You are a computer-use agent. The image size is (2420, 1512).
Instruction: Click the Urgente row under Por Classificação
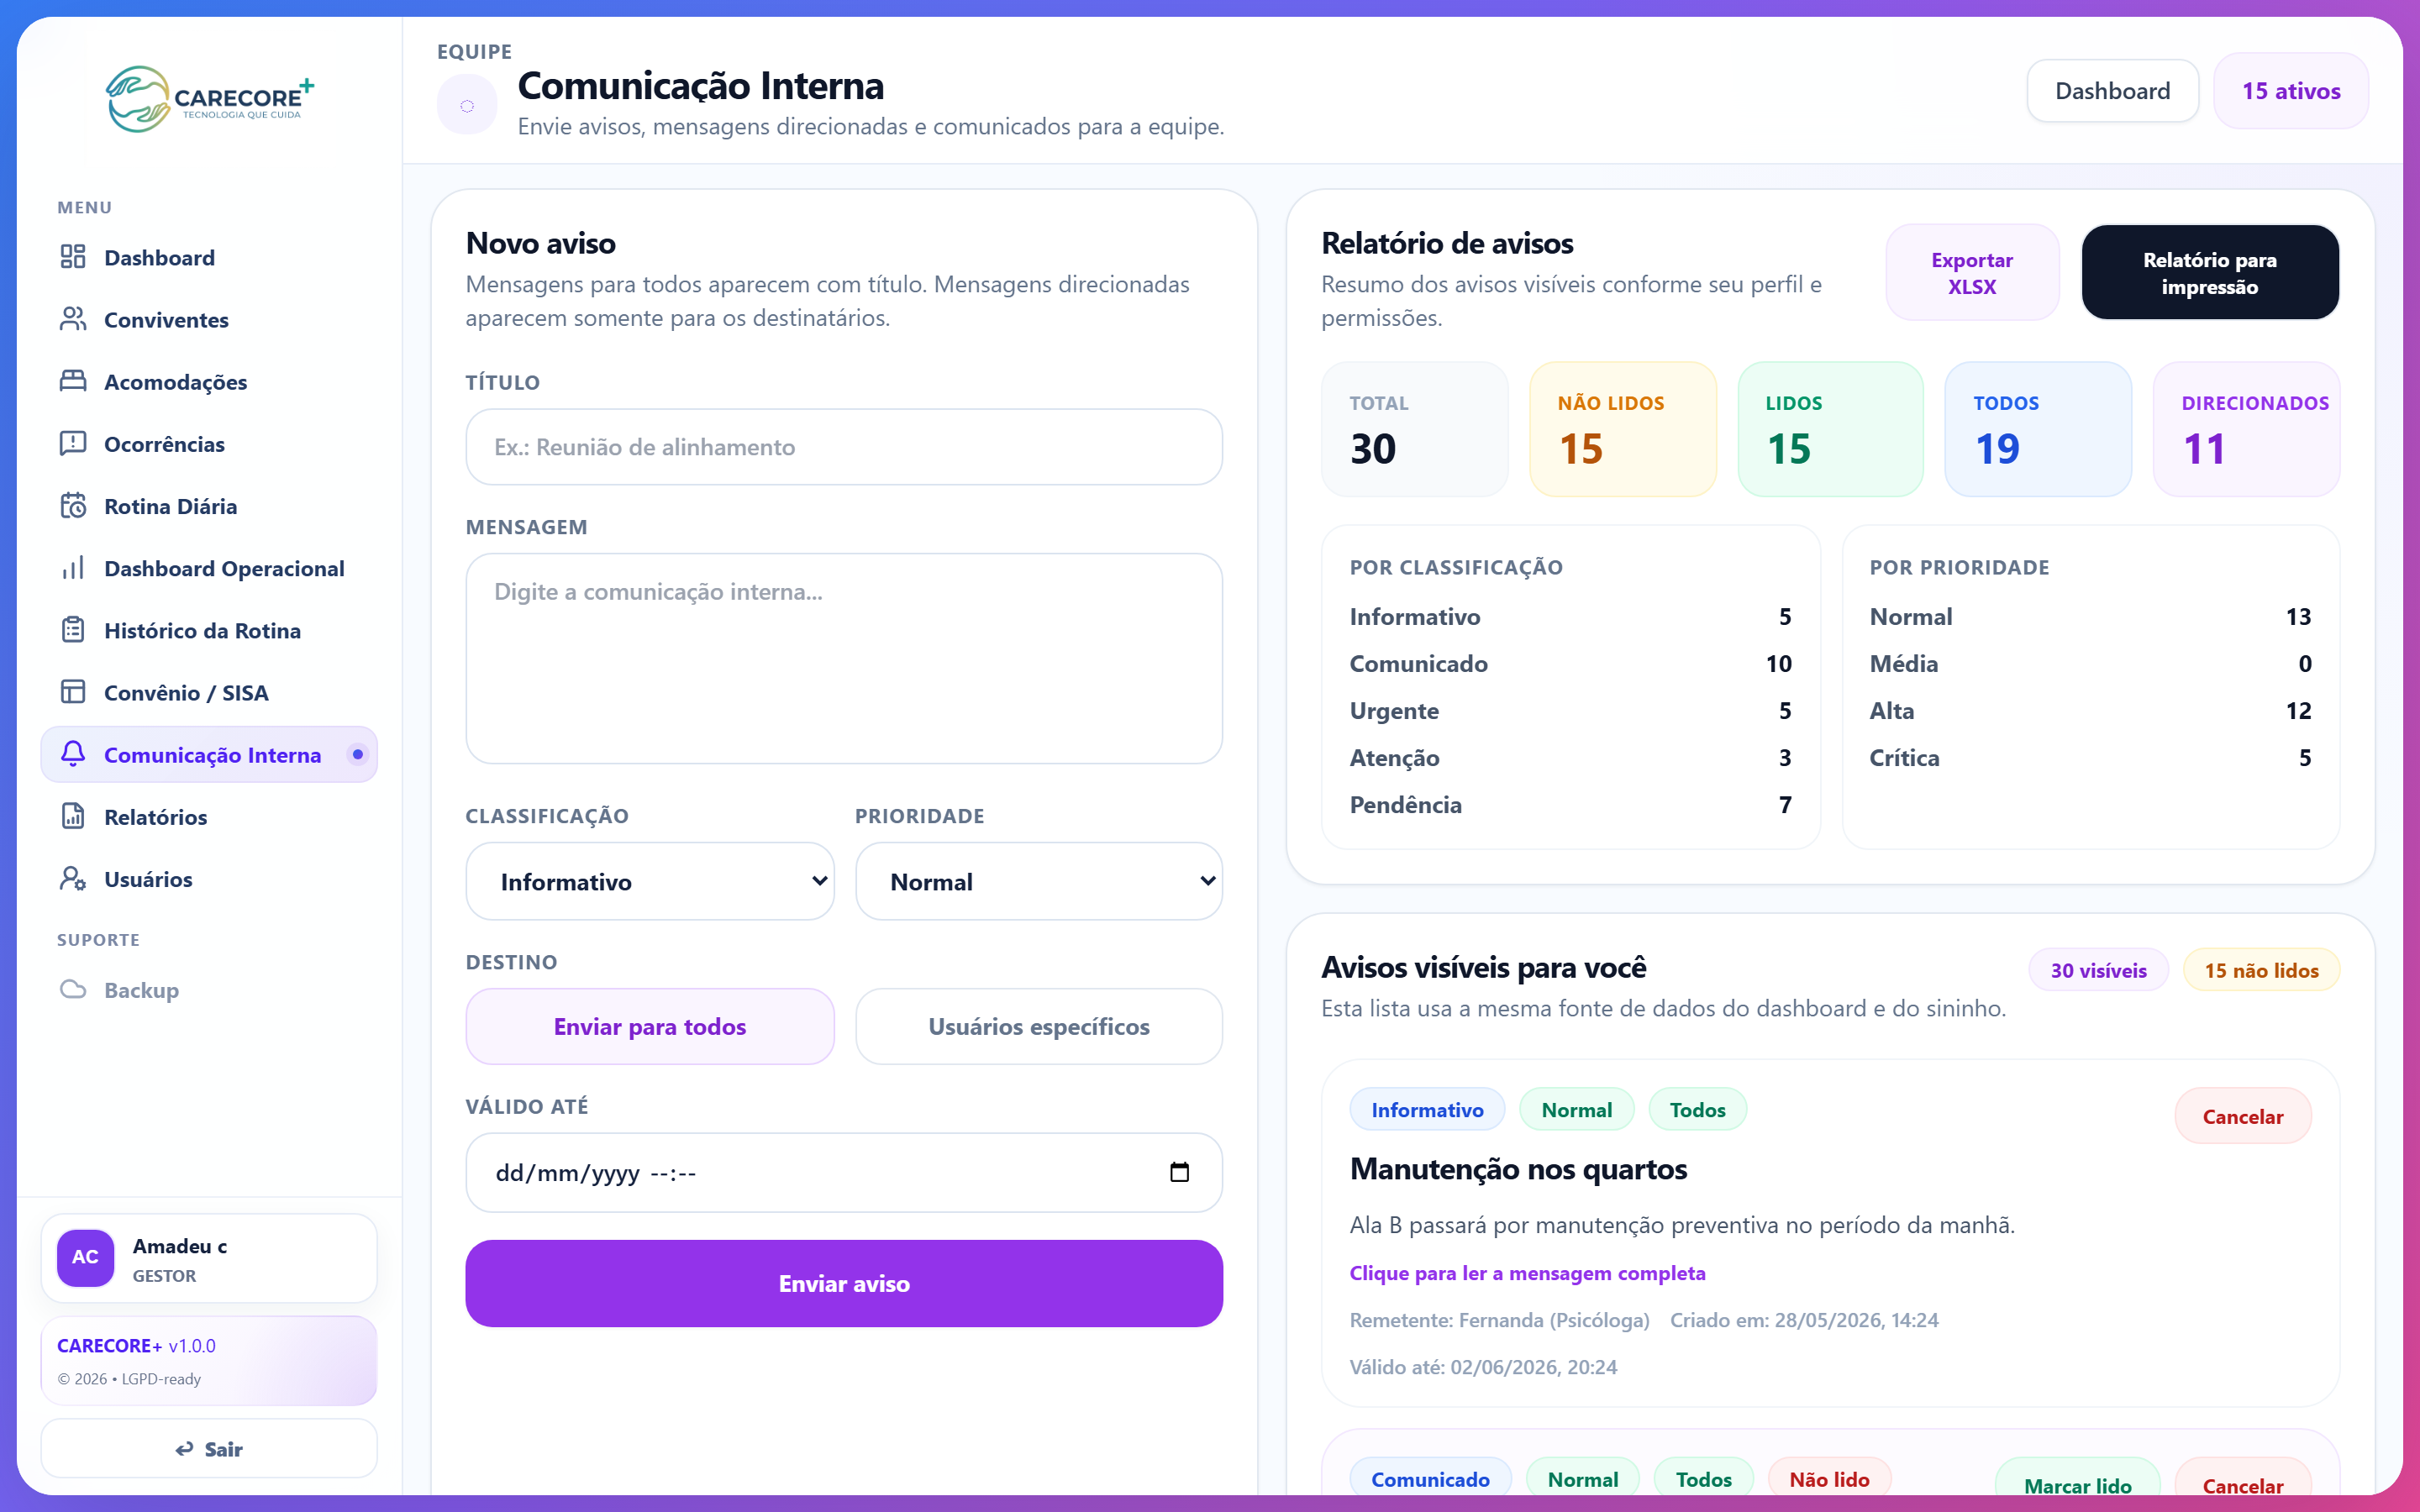point(1570,710)
